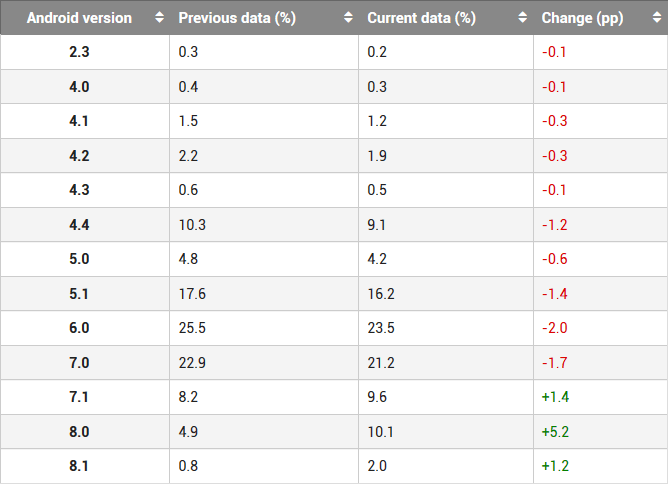Select the Current data (%) header text
Screen dimensions: 668x484
pyautogui.click(x=421, y=18)
